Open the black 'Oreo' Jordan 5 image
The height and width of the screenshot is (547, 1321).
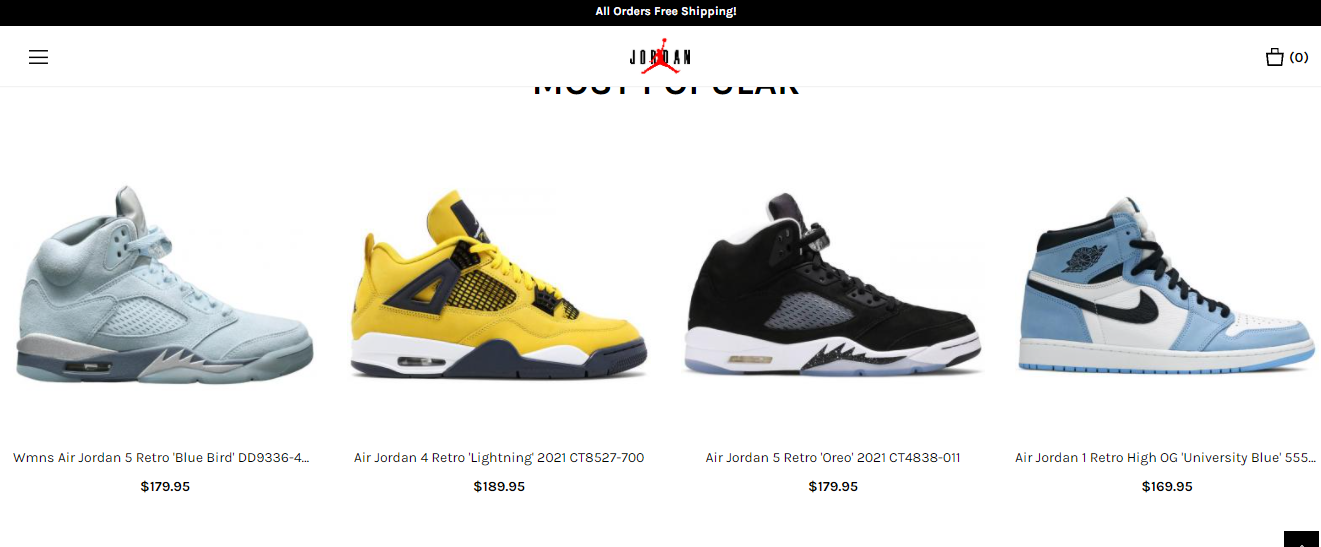(x=833, y=285)
